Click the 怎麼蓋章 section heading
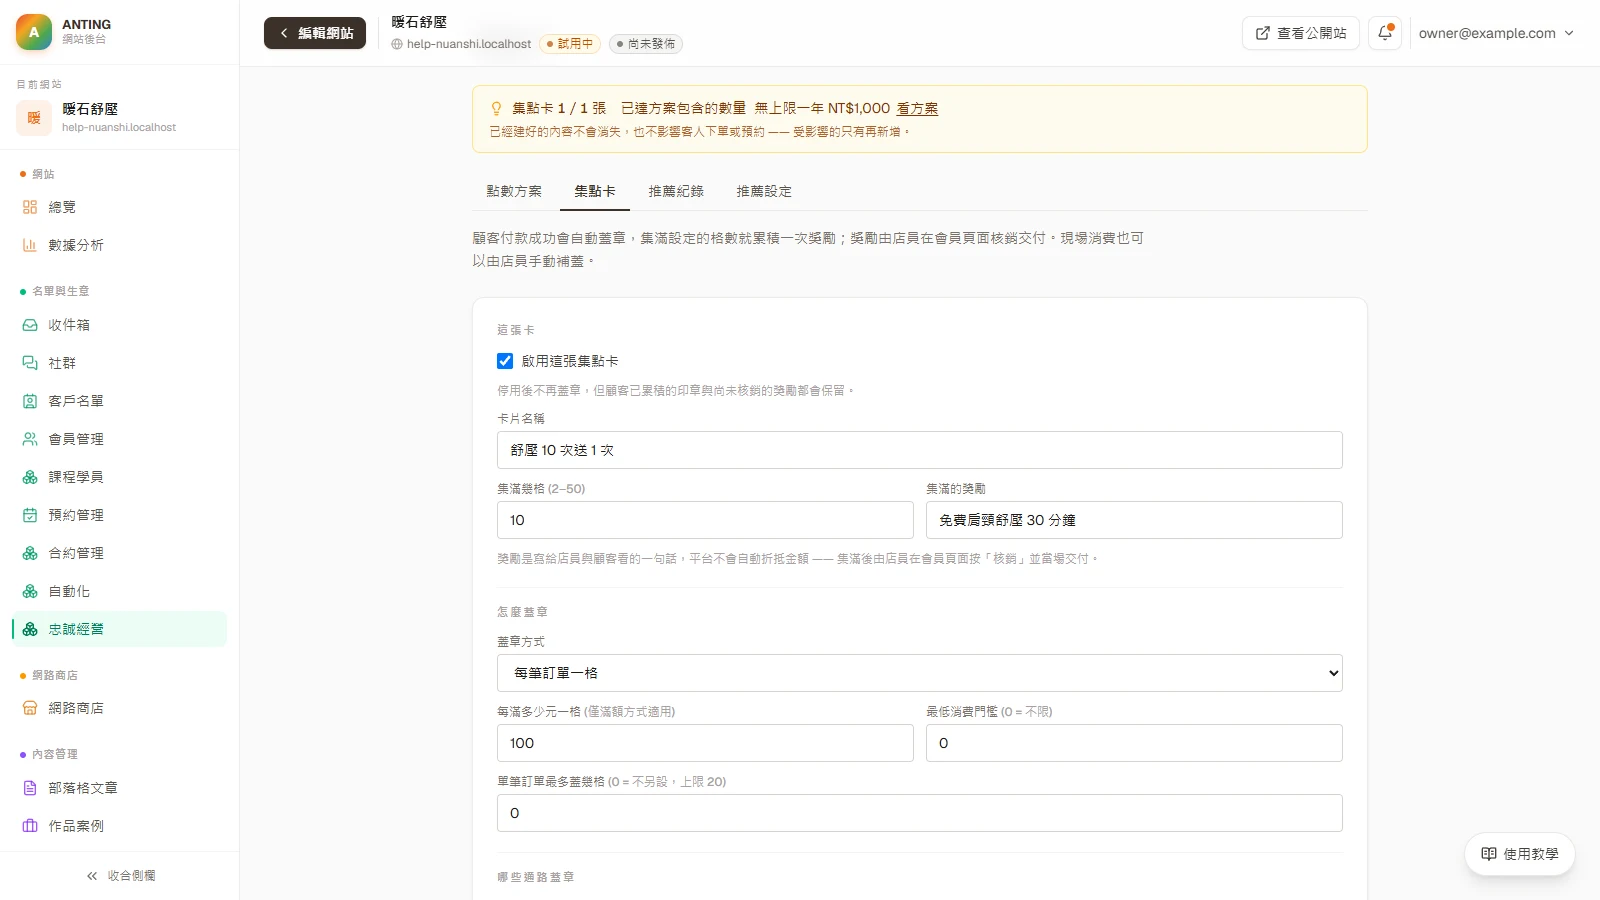 pos(522,612)
